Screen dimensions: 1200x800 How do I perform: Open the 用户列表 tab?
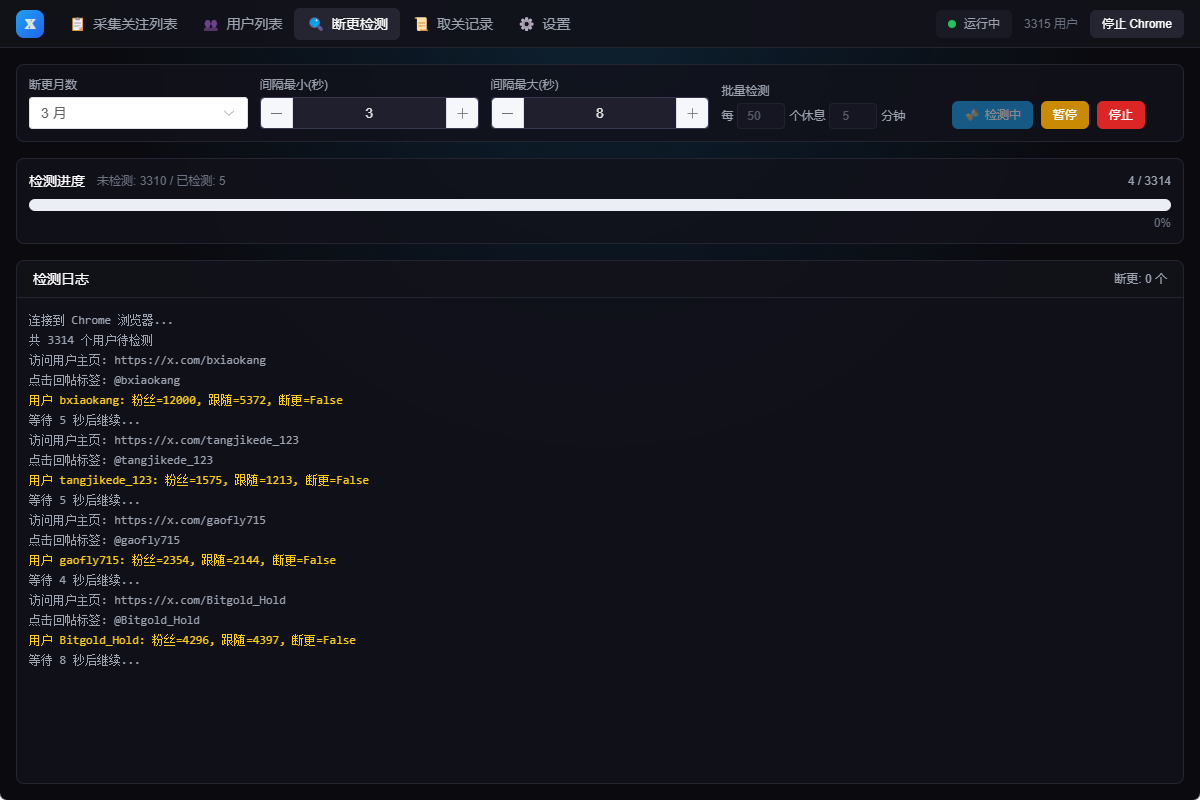(x=254, y=24)
